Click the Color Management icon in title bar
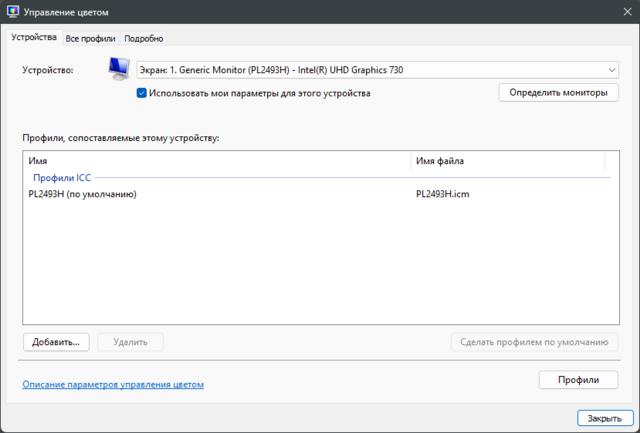640x433 pixels. pos(12,12)
